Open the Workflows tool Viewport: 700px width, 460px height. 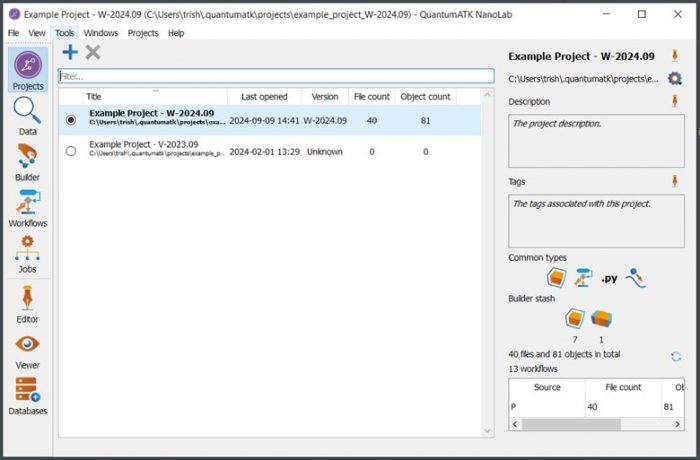[28, 209]
